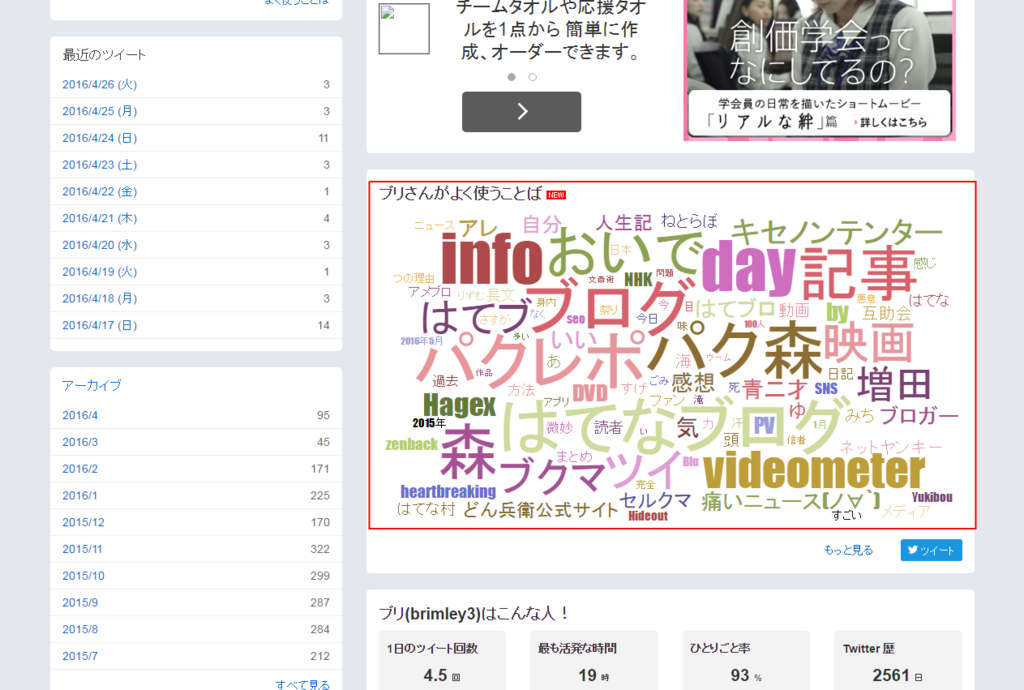
Task: Open tweets from 2016/4/18 (月)
Action: coord(99,298)
